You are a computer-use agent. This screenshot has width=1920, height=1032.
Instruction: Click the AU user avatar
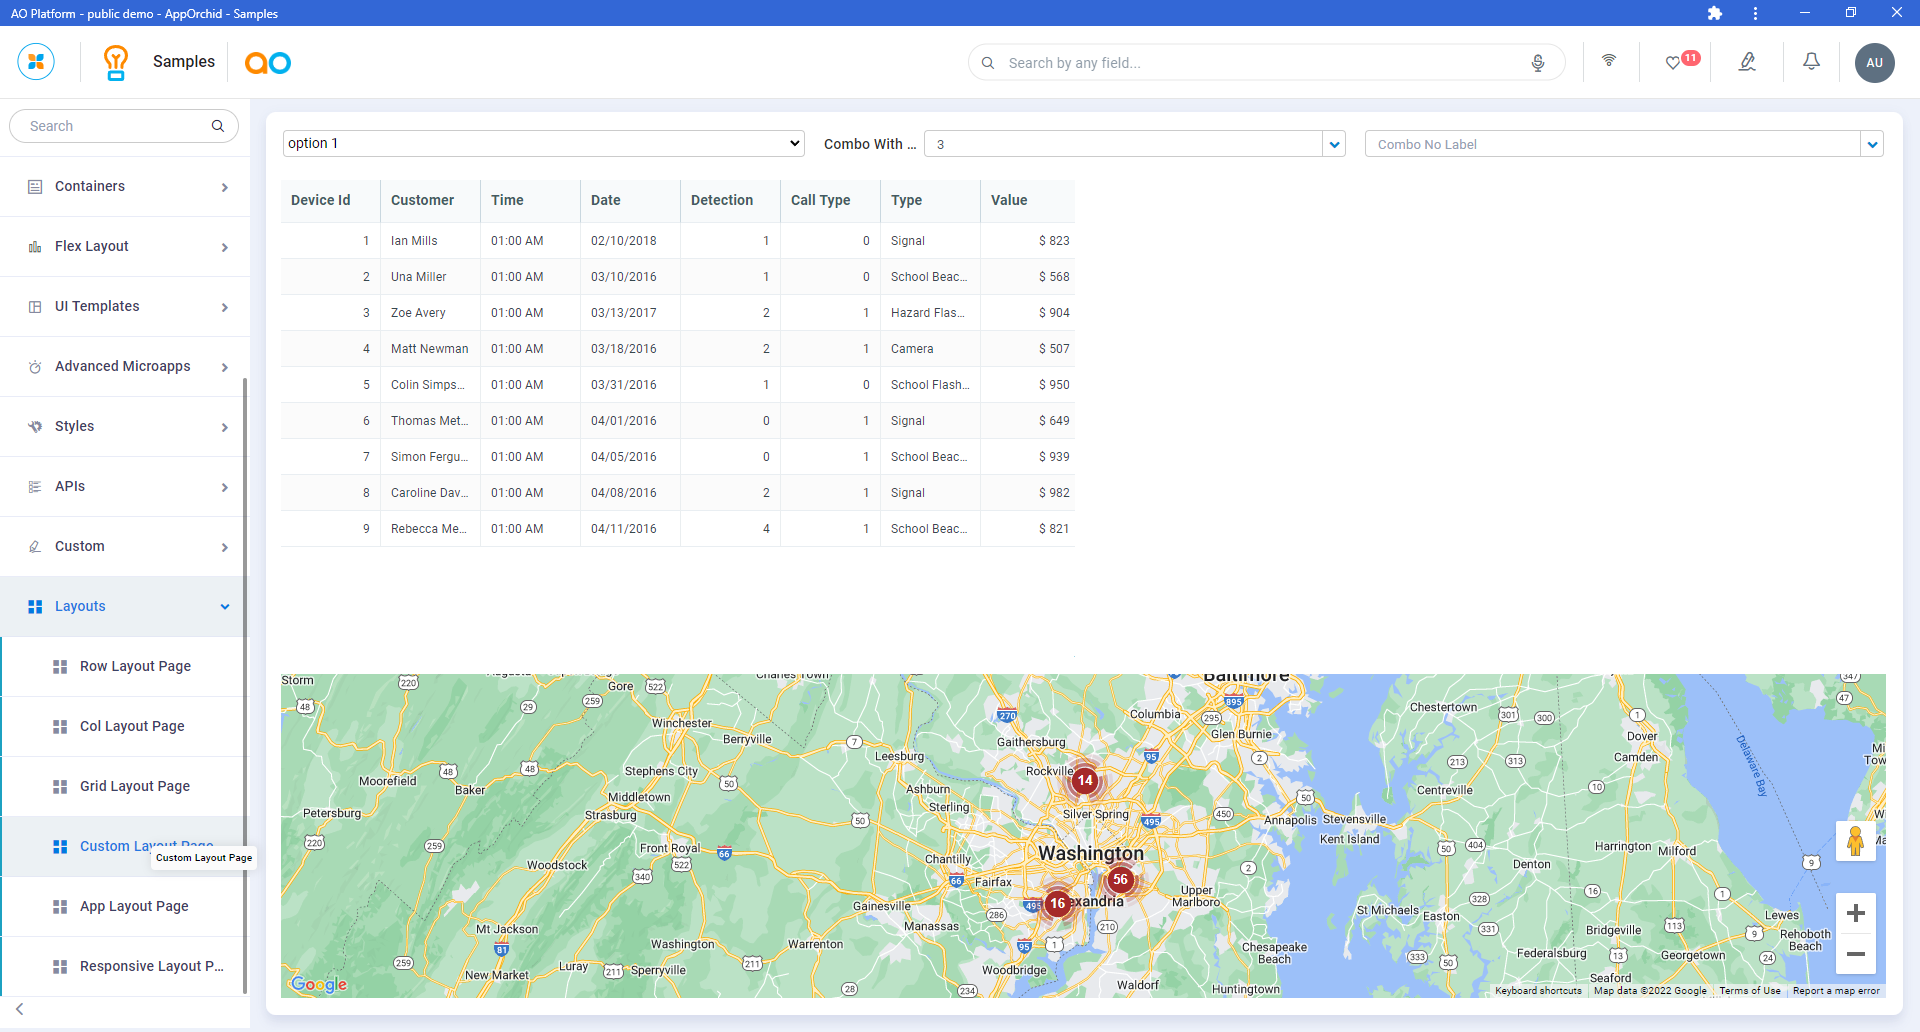point(1874,63)
